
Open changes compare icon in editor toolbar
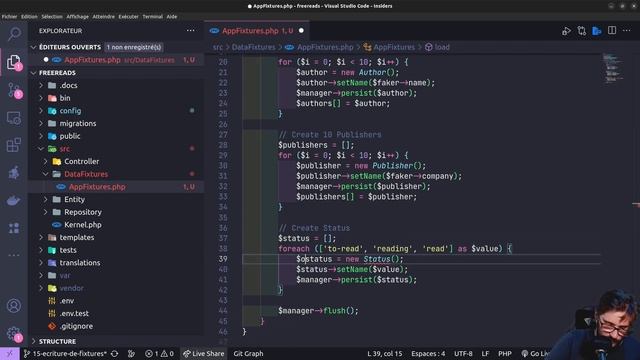pyautogui.click(x=582, y=31)
